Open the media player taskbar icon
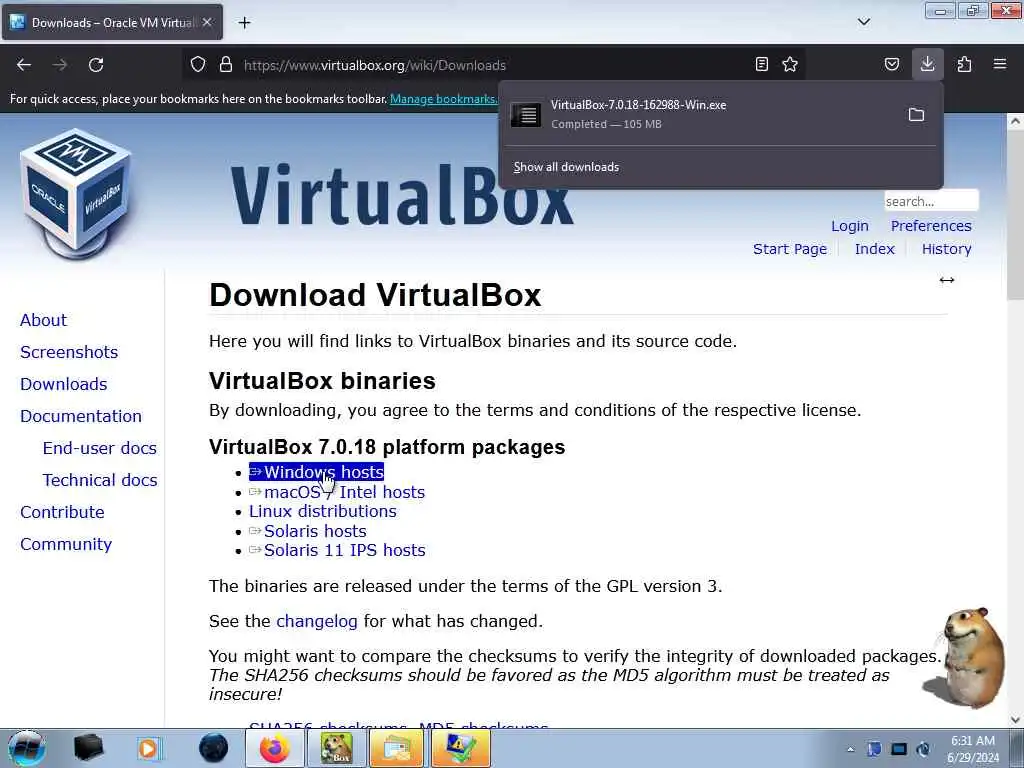 [149, 748]
